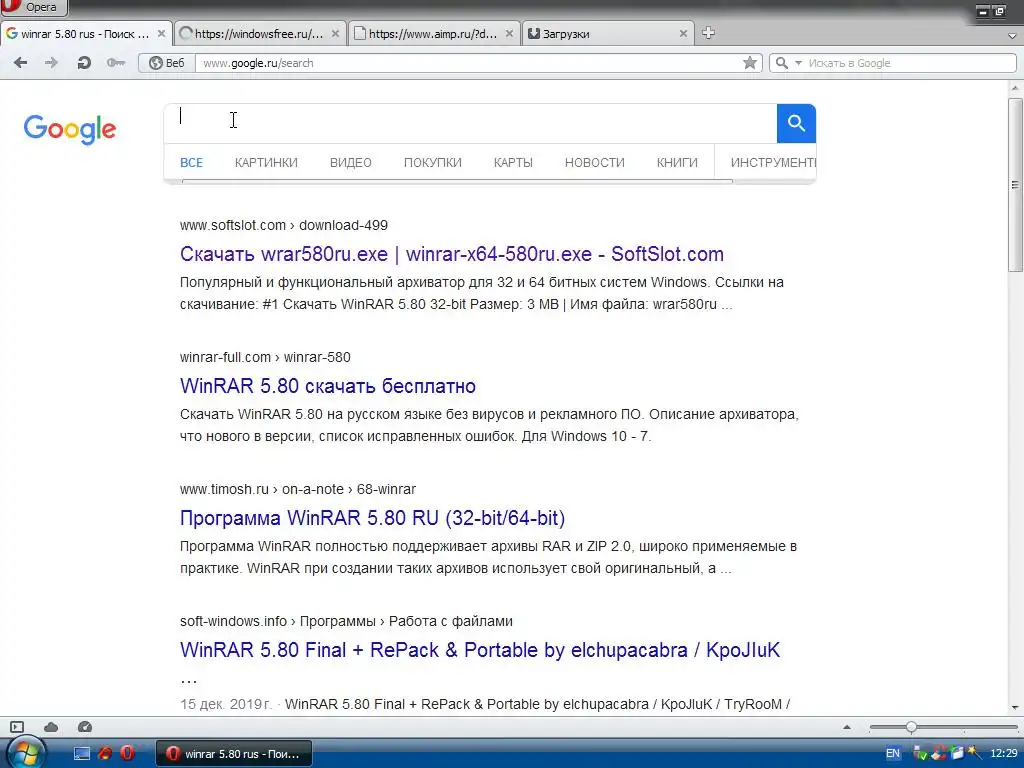1024x768 pixels.
Task: Click the Show desktop quick launch icon
Action: pos(82,754)
